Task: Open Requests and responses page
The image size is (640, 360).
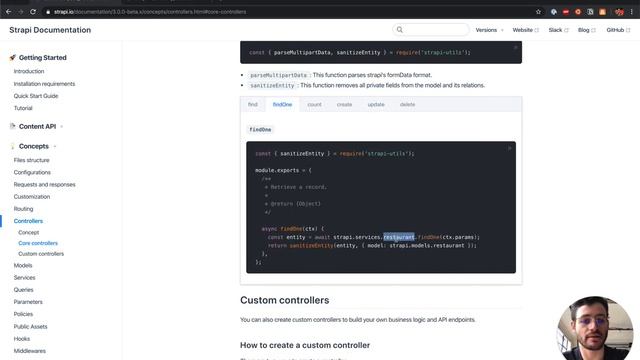Action: [44, 184]
